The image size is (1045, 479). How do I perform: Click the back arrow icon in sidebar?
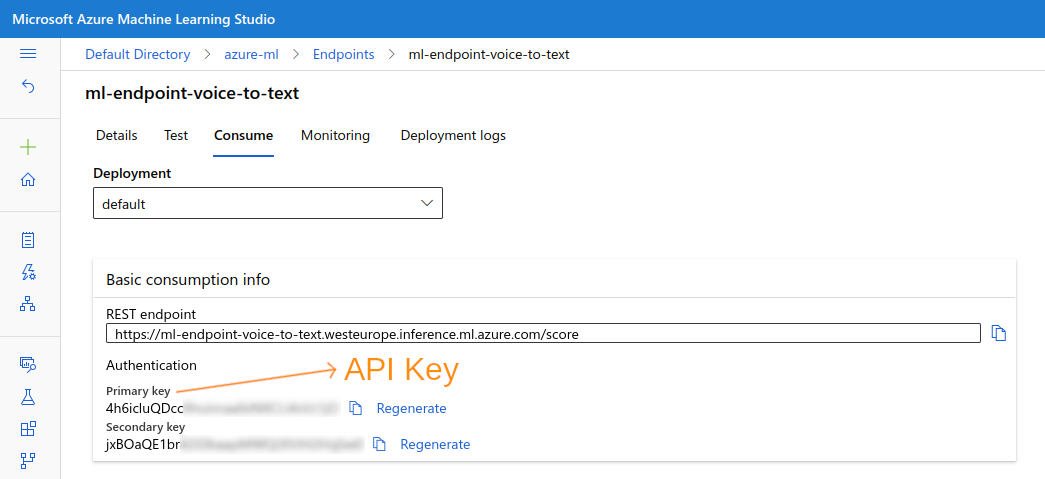(28, 86)
